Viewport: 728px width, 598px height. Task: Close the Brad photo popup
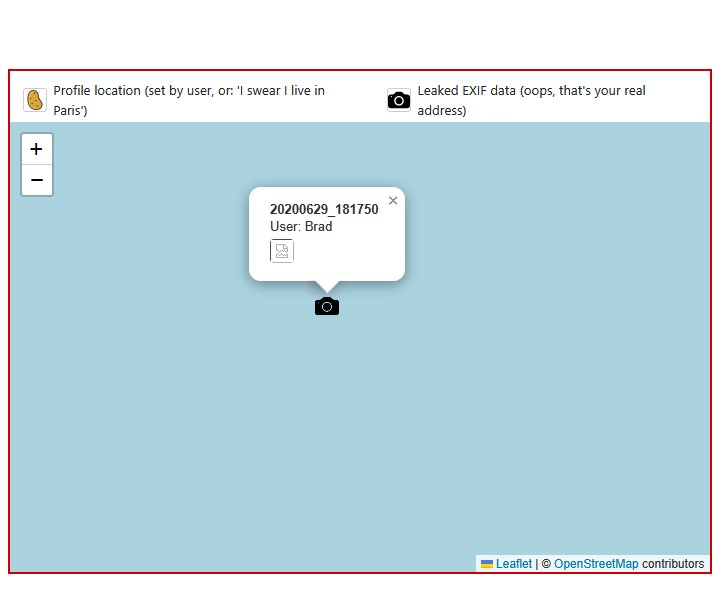[x=393, y=201]
